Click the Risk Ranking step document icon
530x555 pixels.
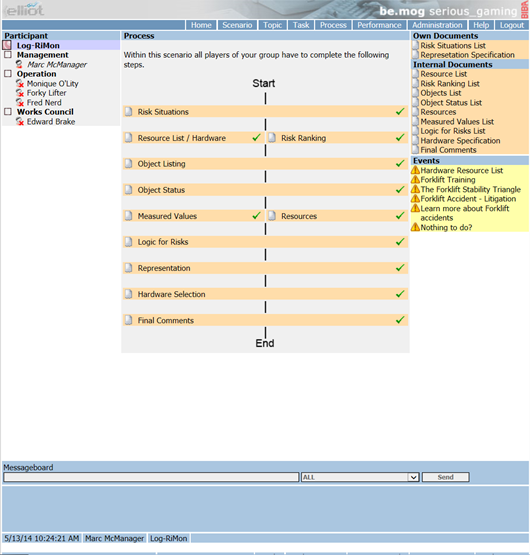272,138
